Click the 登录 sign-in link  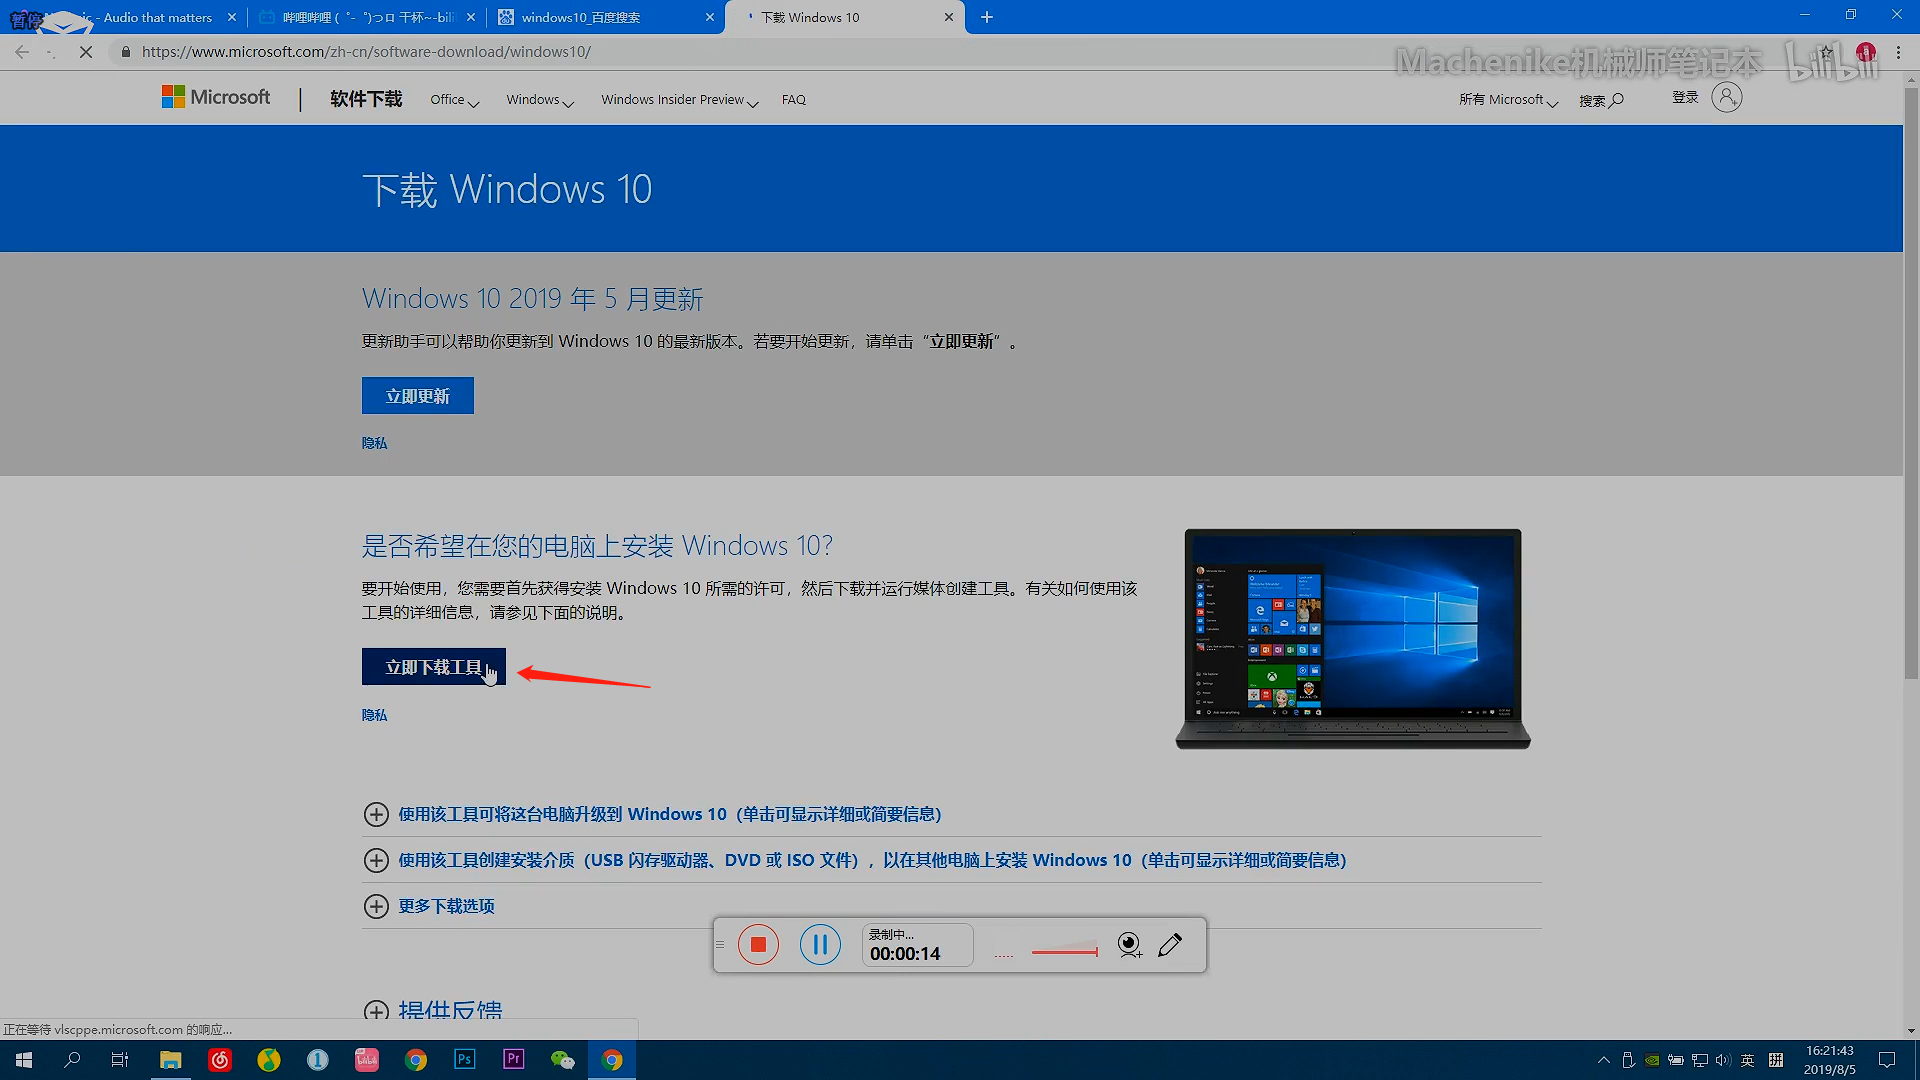pyautogui.click(x=1685, y=97)
